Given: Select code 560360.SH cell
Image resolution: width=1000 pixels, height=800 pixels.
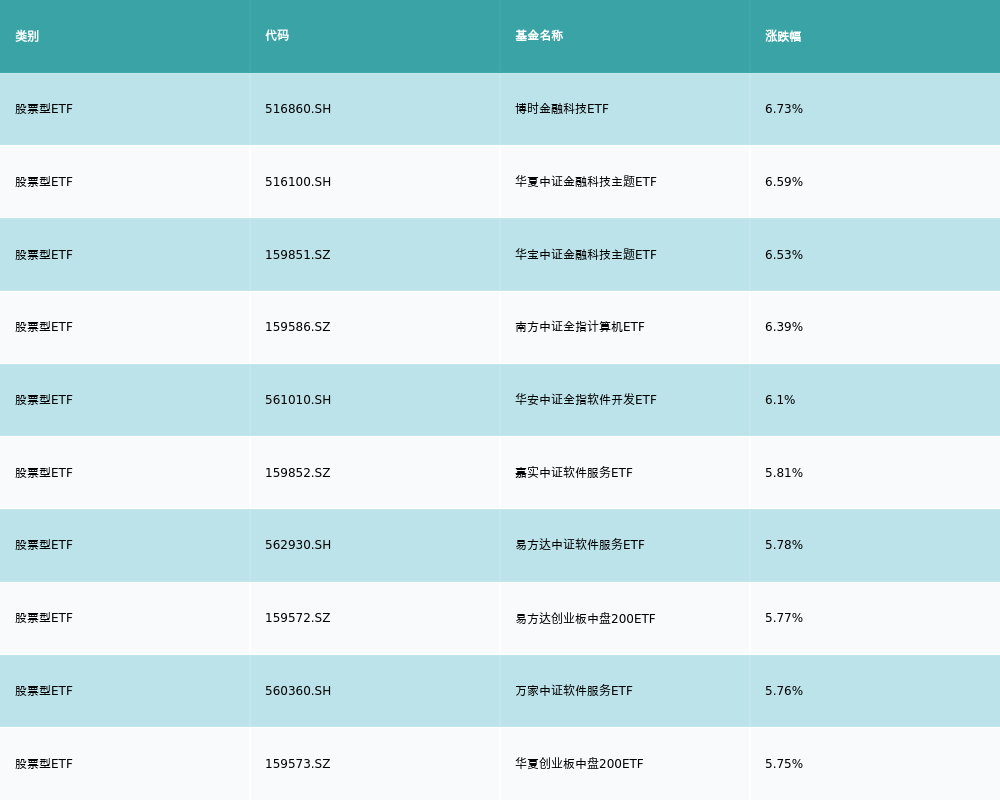Looking at the screenshot, I should (x=298, y=691).
